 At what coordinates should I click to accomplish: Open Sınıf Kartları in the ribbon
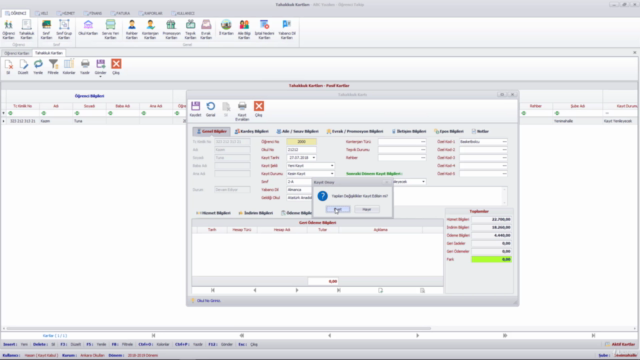47,30
